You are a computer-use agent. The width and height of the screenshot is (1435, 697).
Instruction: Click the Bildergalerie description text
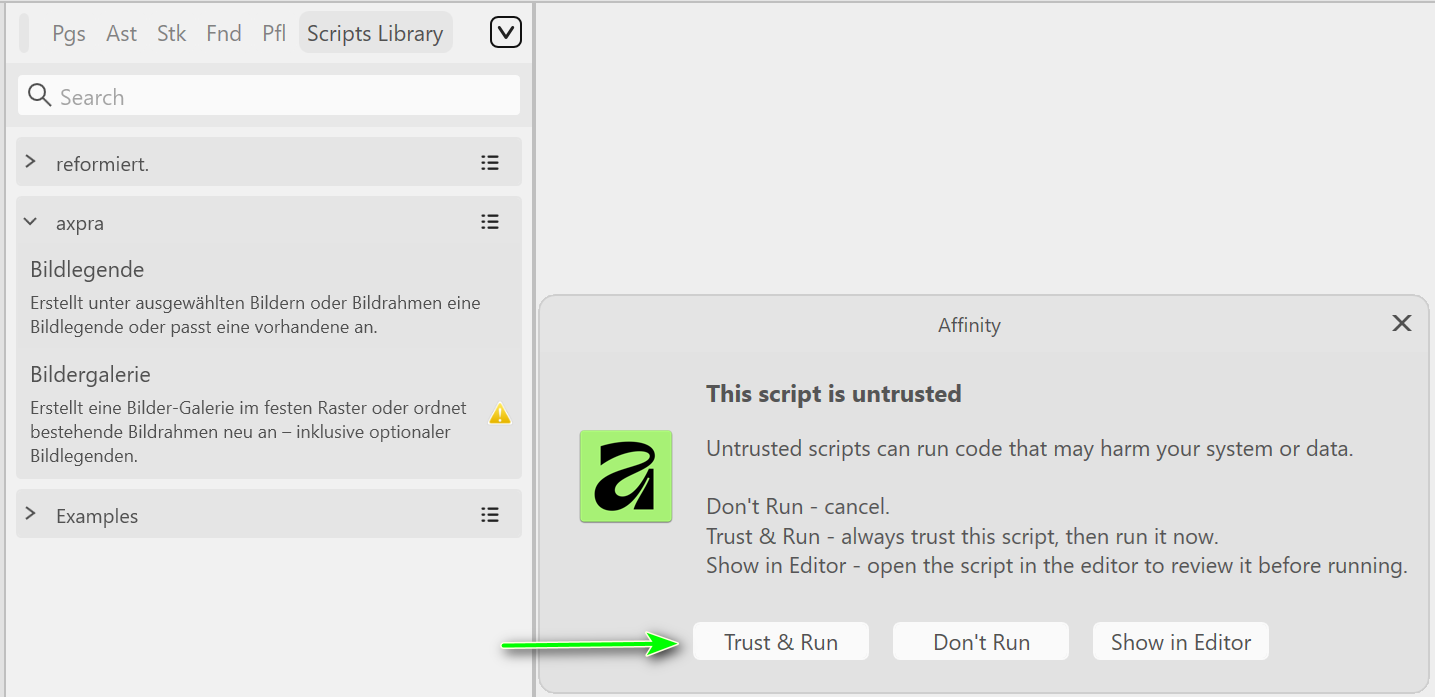coord(248,432)
